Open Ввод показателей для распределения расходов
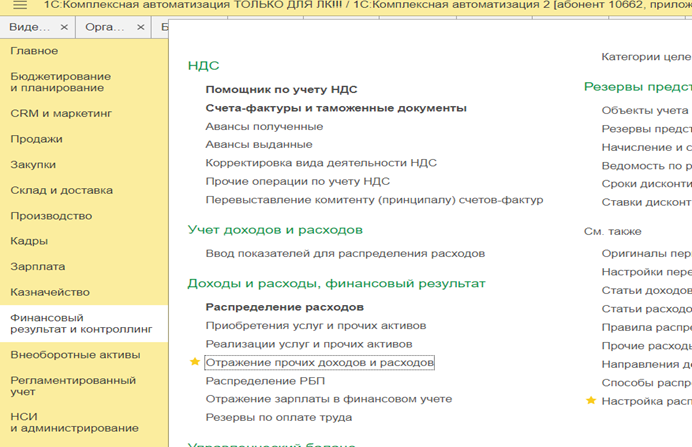 pos(346,253)
